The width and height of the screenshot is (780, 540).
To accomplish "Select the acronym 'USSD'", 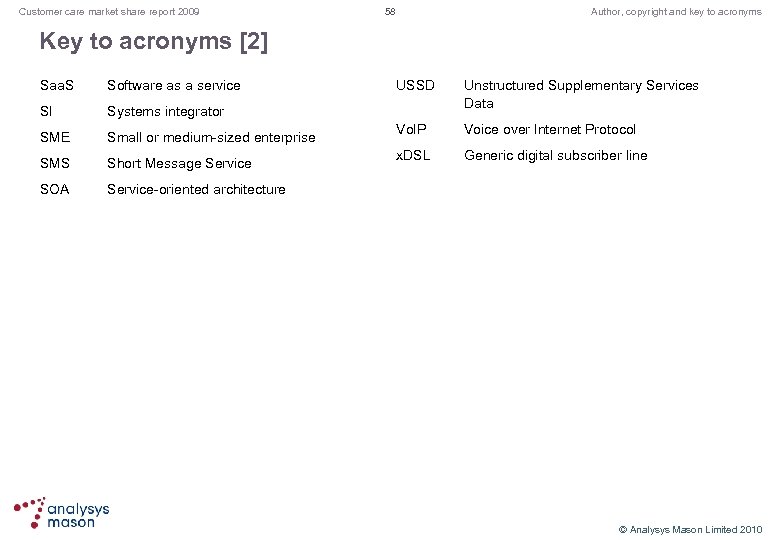I will [x=415, y=86].
